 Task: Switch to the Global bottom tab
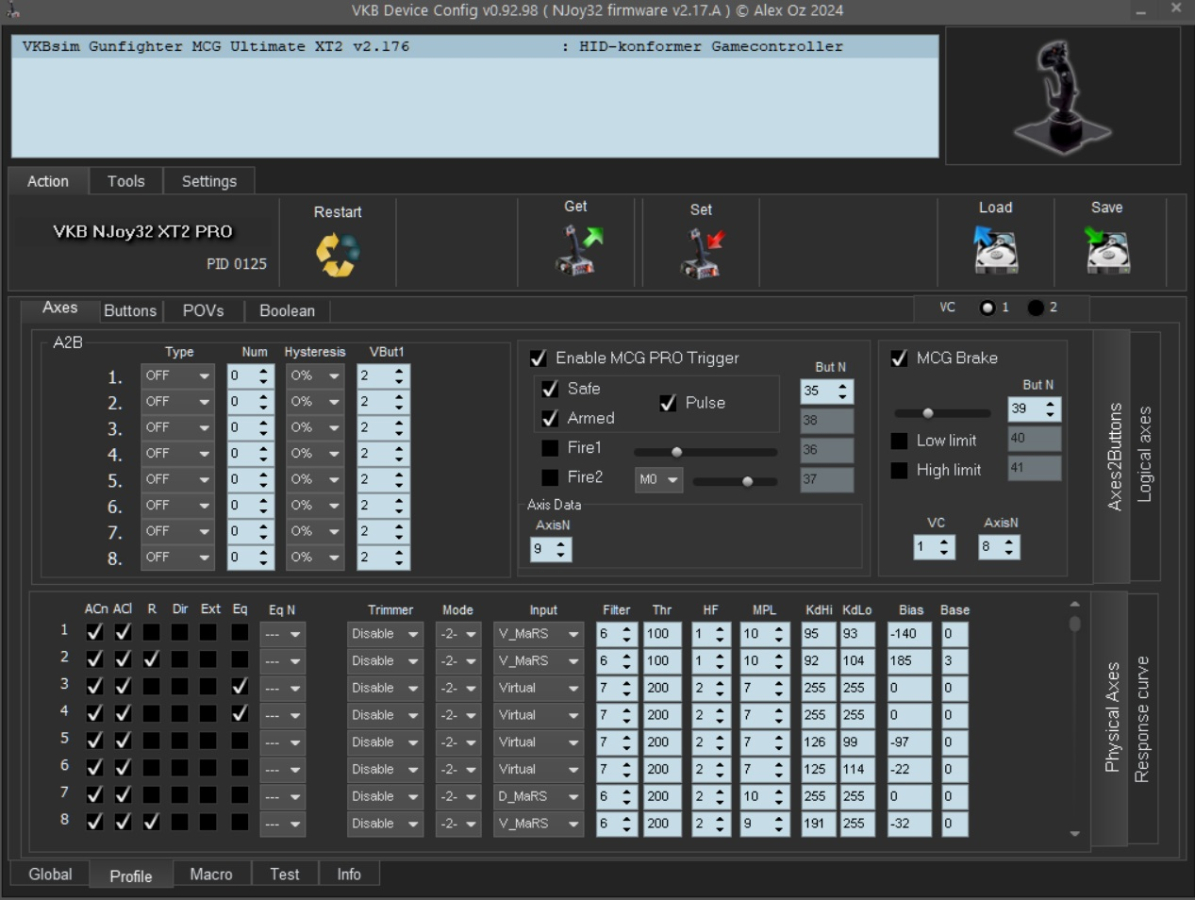50,874
